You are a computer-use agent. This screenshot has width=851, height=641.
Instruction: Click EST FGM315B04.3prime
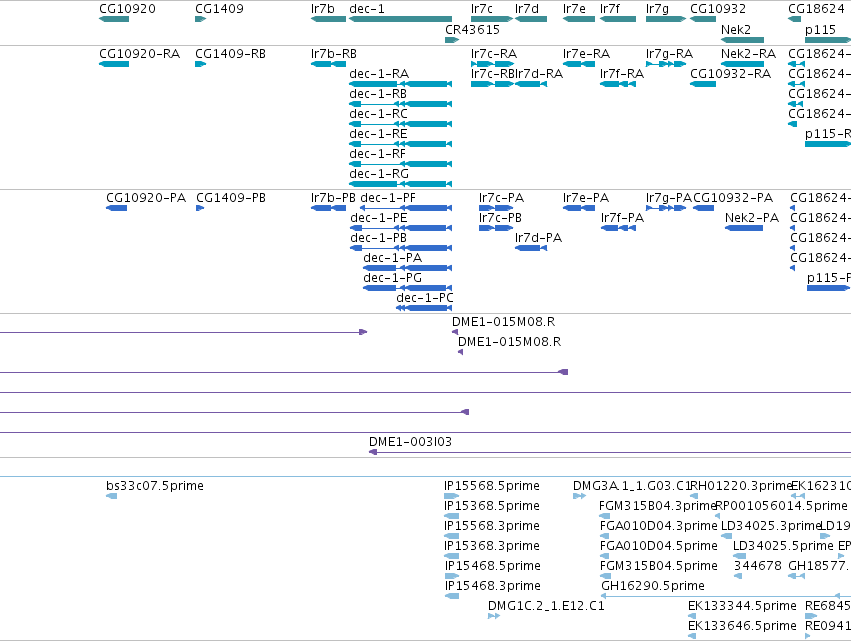(604, 516)
